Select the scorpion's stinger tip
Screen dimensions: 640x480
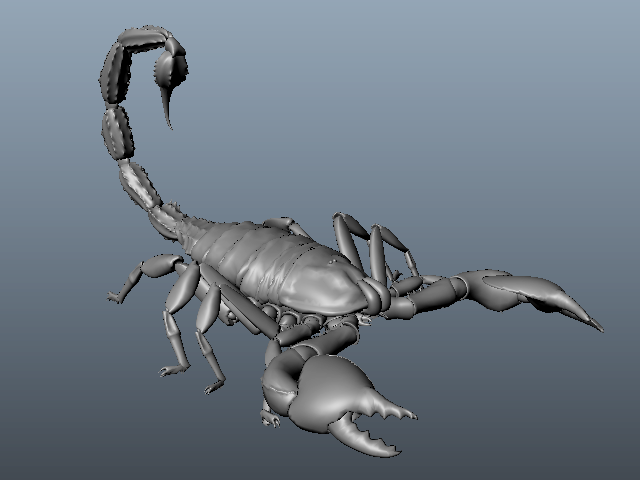[167, 110]
